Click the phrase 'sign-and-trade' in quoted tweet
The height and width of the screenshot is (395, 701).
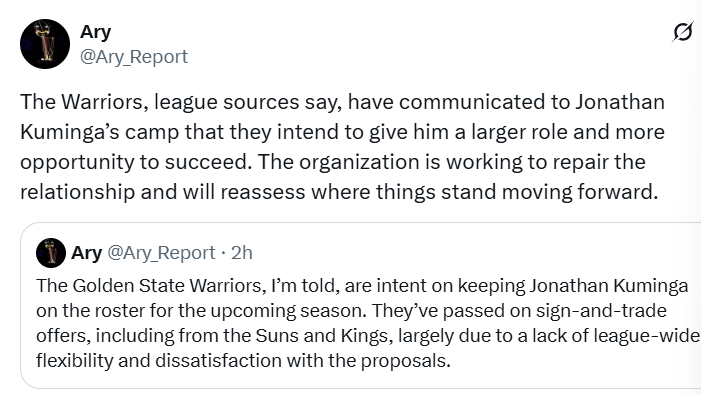pyautogui.click(x=601, y=310)
